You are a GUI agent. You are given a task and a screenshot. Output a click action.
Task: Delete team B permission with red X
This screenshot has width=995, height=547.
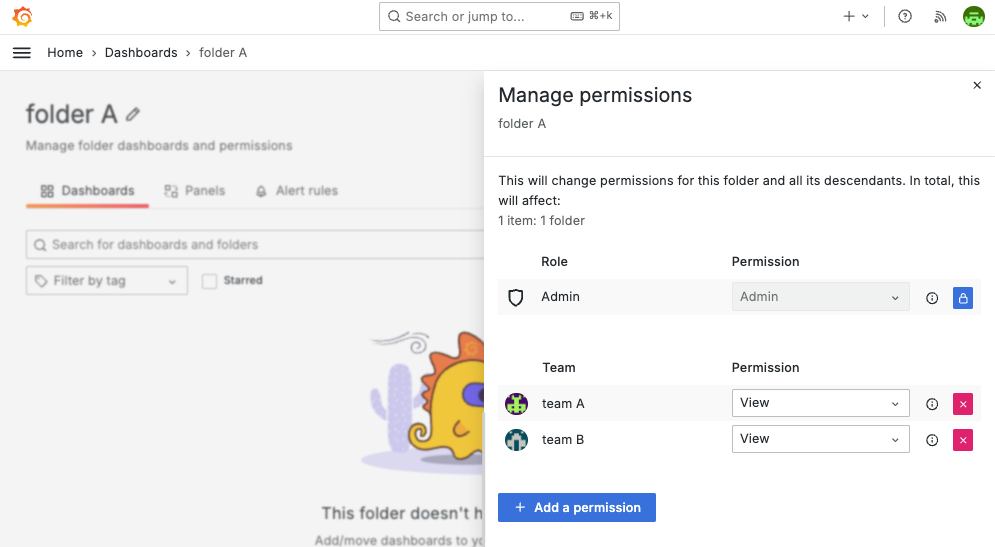[963, 440]
